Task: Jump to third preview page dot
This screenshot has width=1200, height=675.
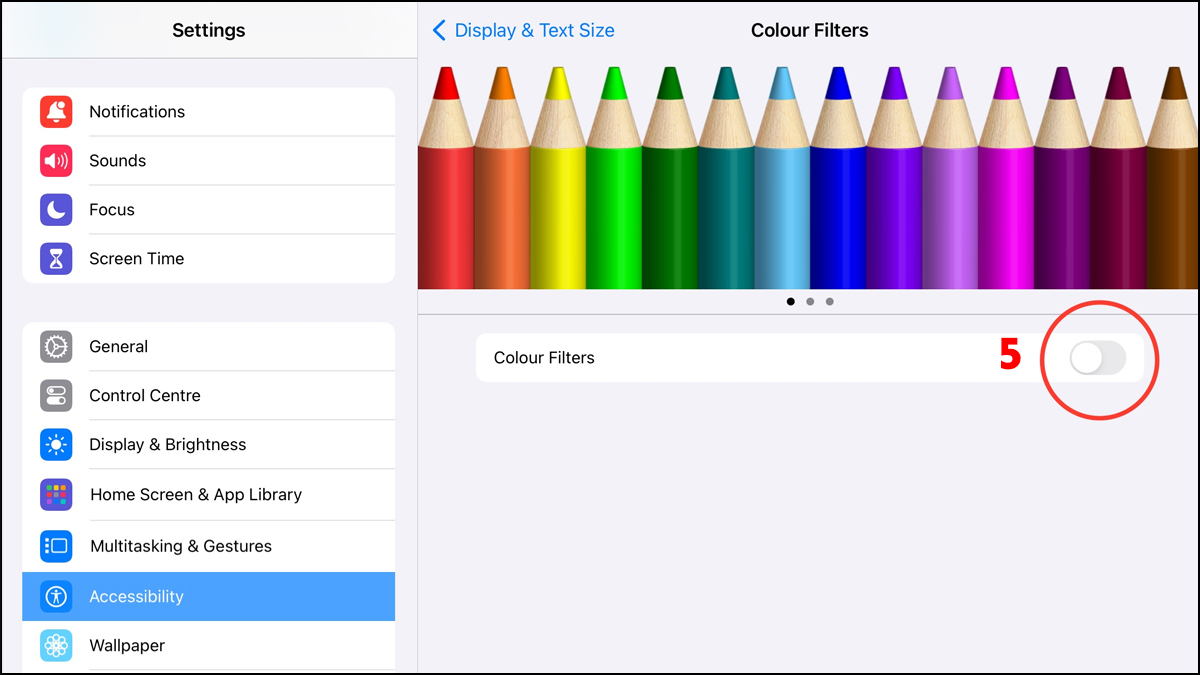Action: [x=830, y=301]
